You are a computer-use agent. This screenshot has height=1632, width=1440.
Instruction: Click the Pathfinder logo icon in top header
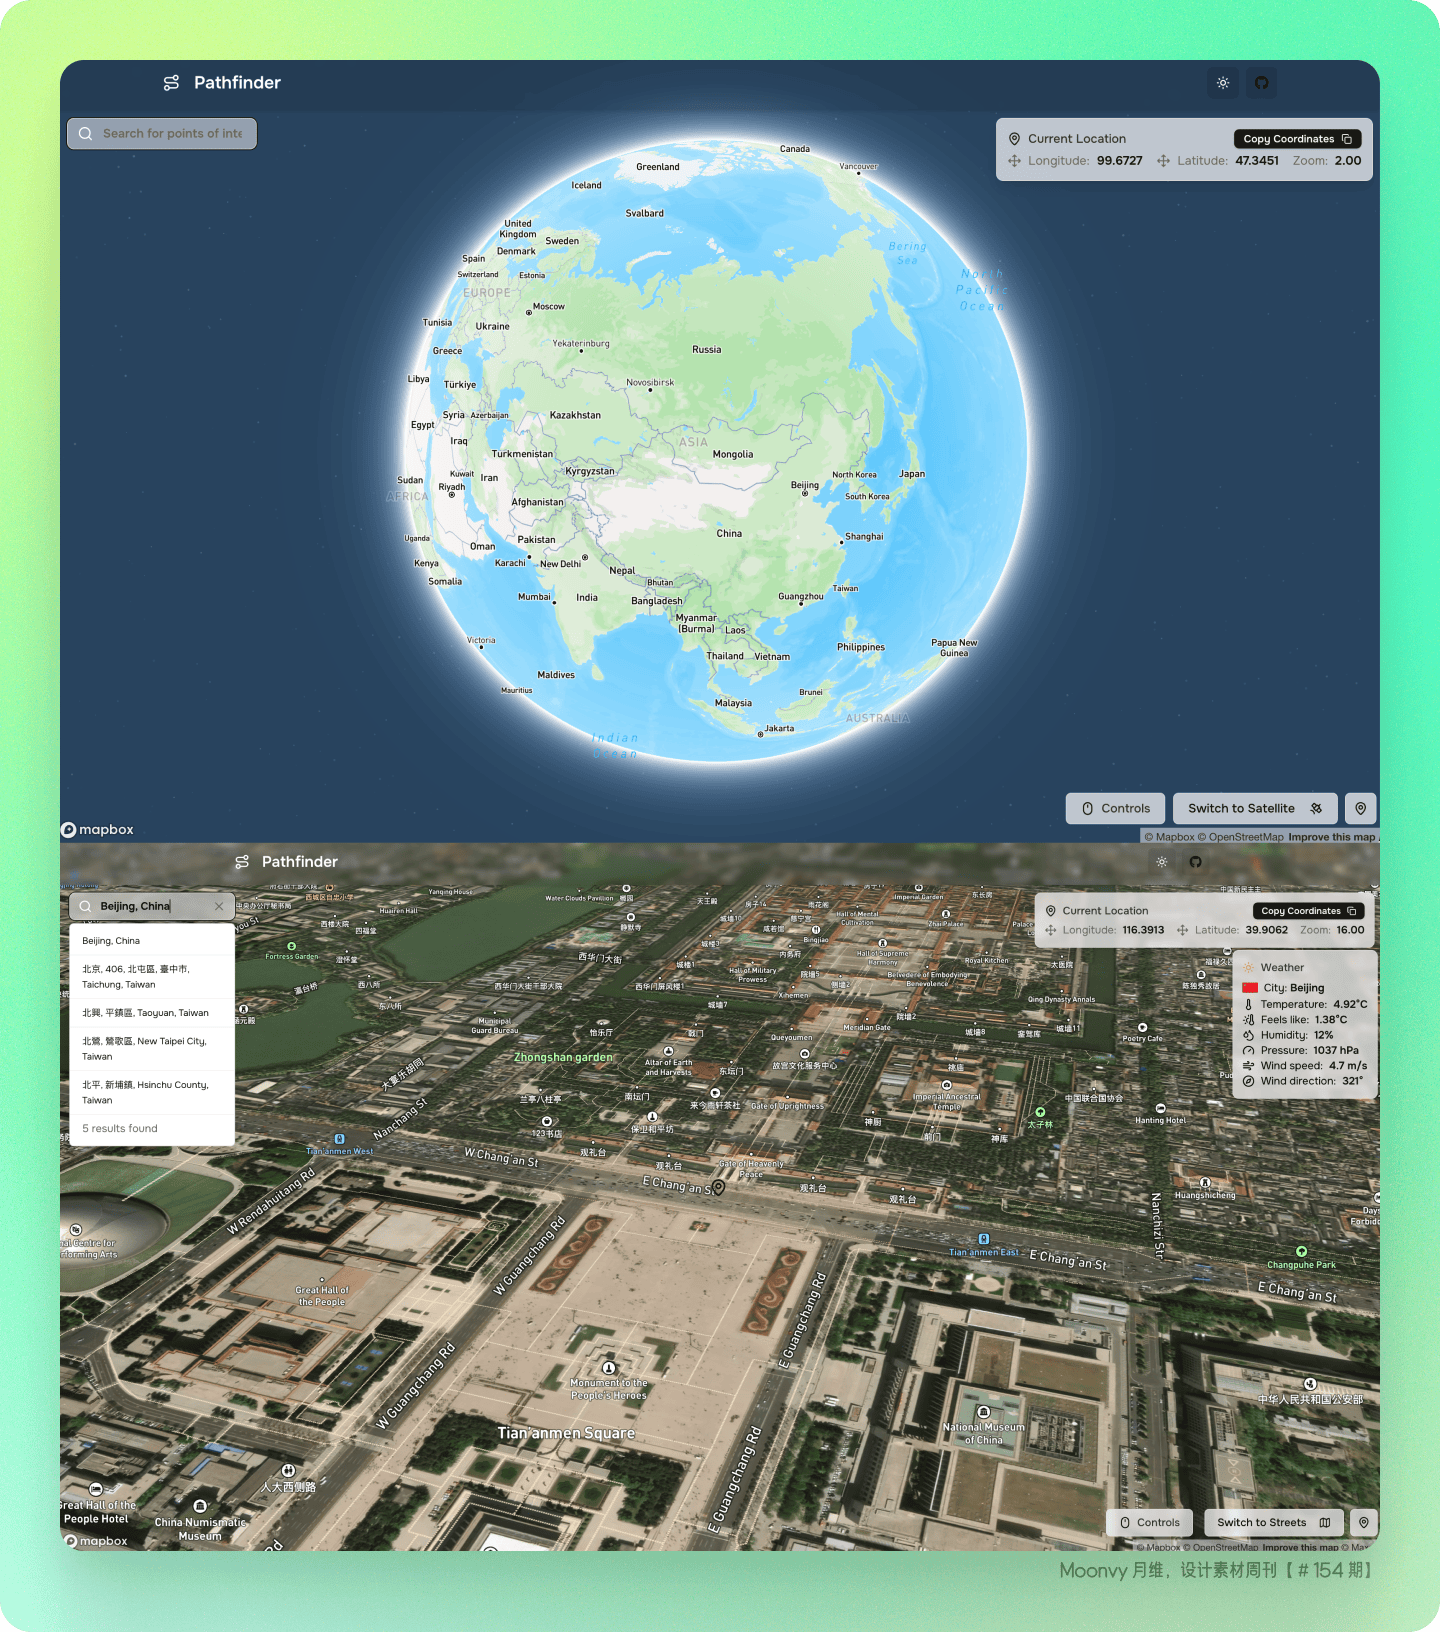[172, 83]
